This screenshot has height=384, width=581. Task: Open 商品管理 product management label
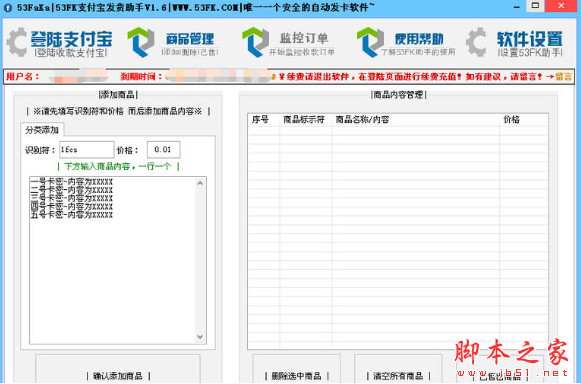(190, 39)
